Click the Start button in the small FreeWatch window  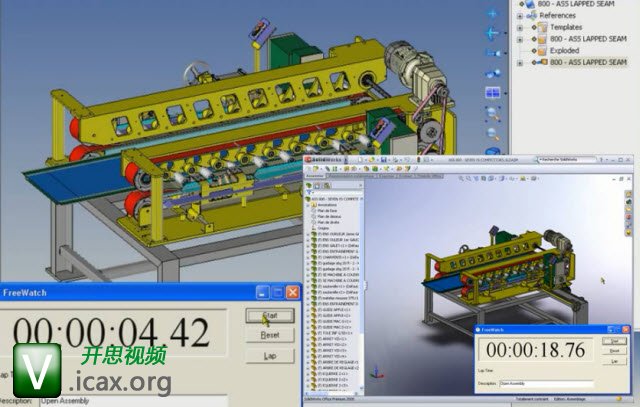[614, 340]
